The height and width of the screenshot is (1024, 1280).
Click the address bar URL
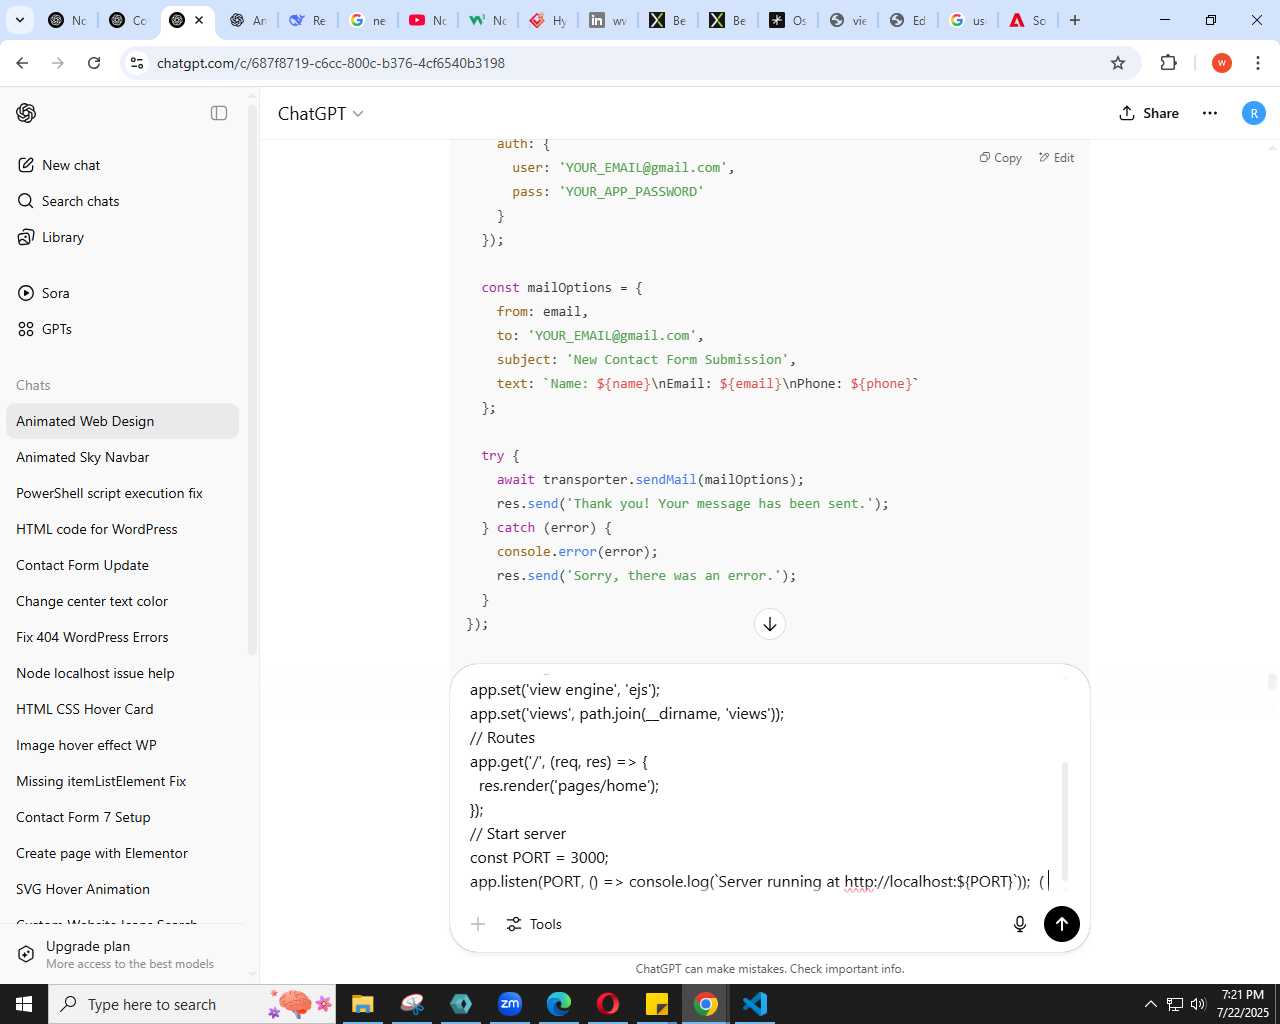[x=331, y=63]
